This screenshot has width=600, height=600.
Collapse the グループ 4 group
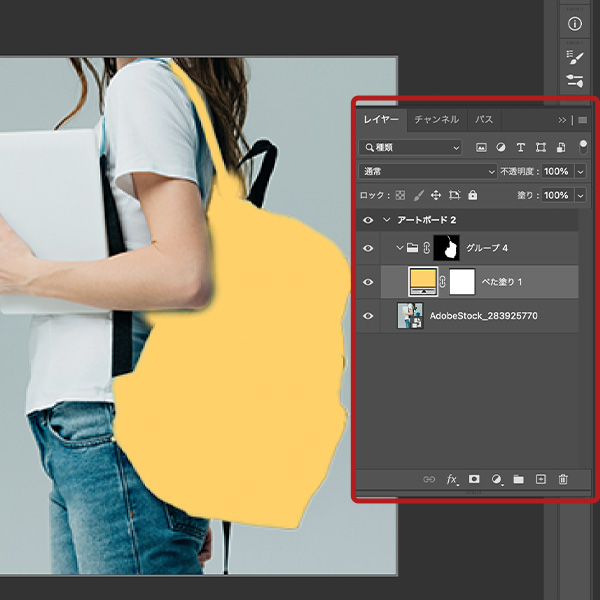click(400, 248)
